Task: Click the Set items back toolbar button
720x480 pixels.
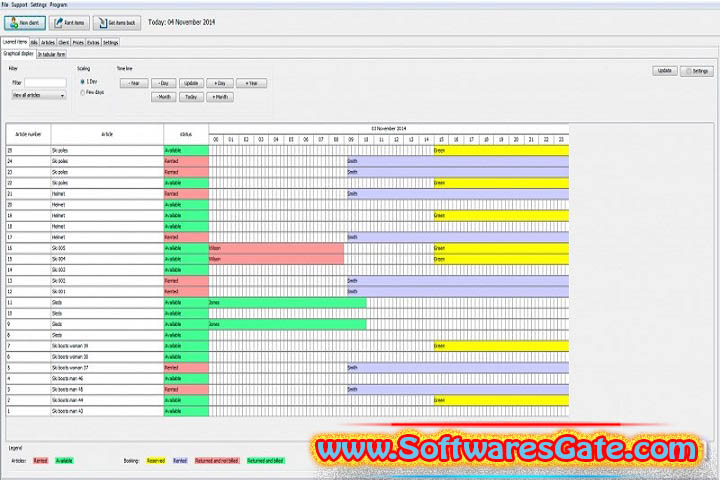Action: point(117,23)
